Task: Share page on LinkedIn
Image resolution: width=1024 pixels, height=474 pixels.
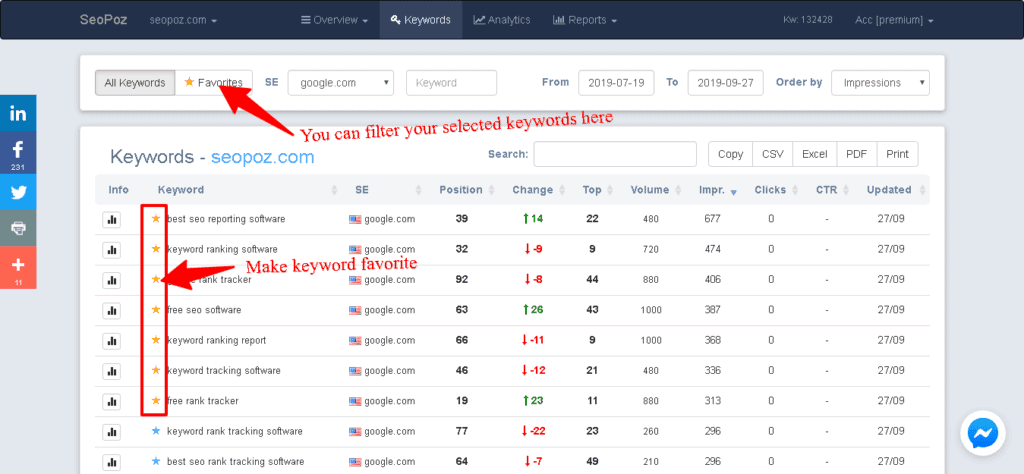Action: point(18,113)
